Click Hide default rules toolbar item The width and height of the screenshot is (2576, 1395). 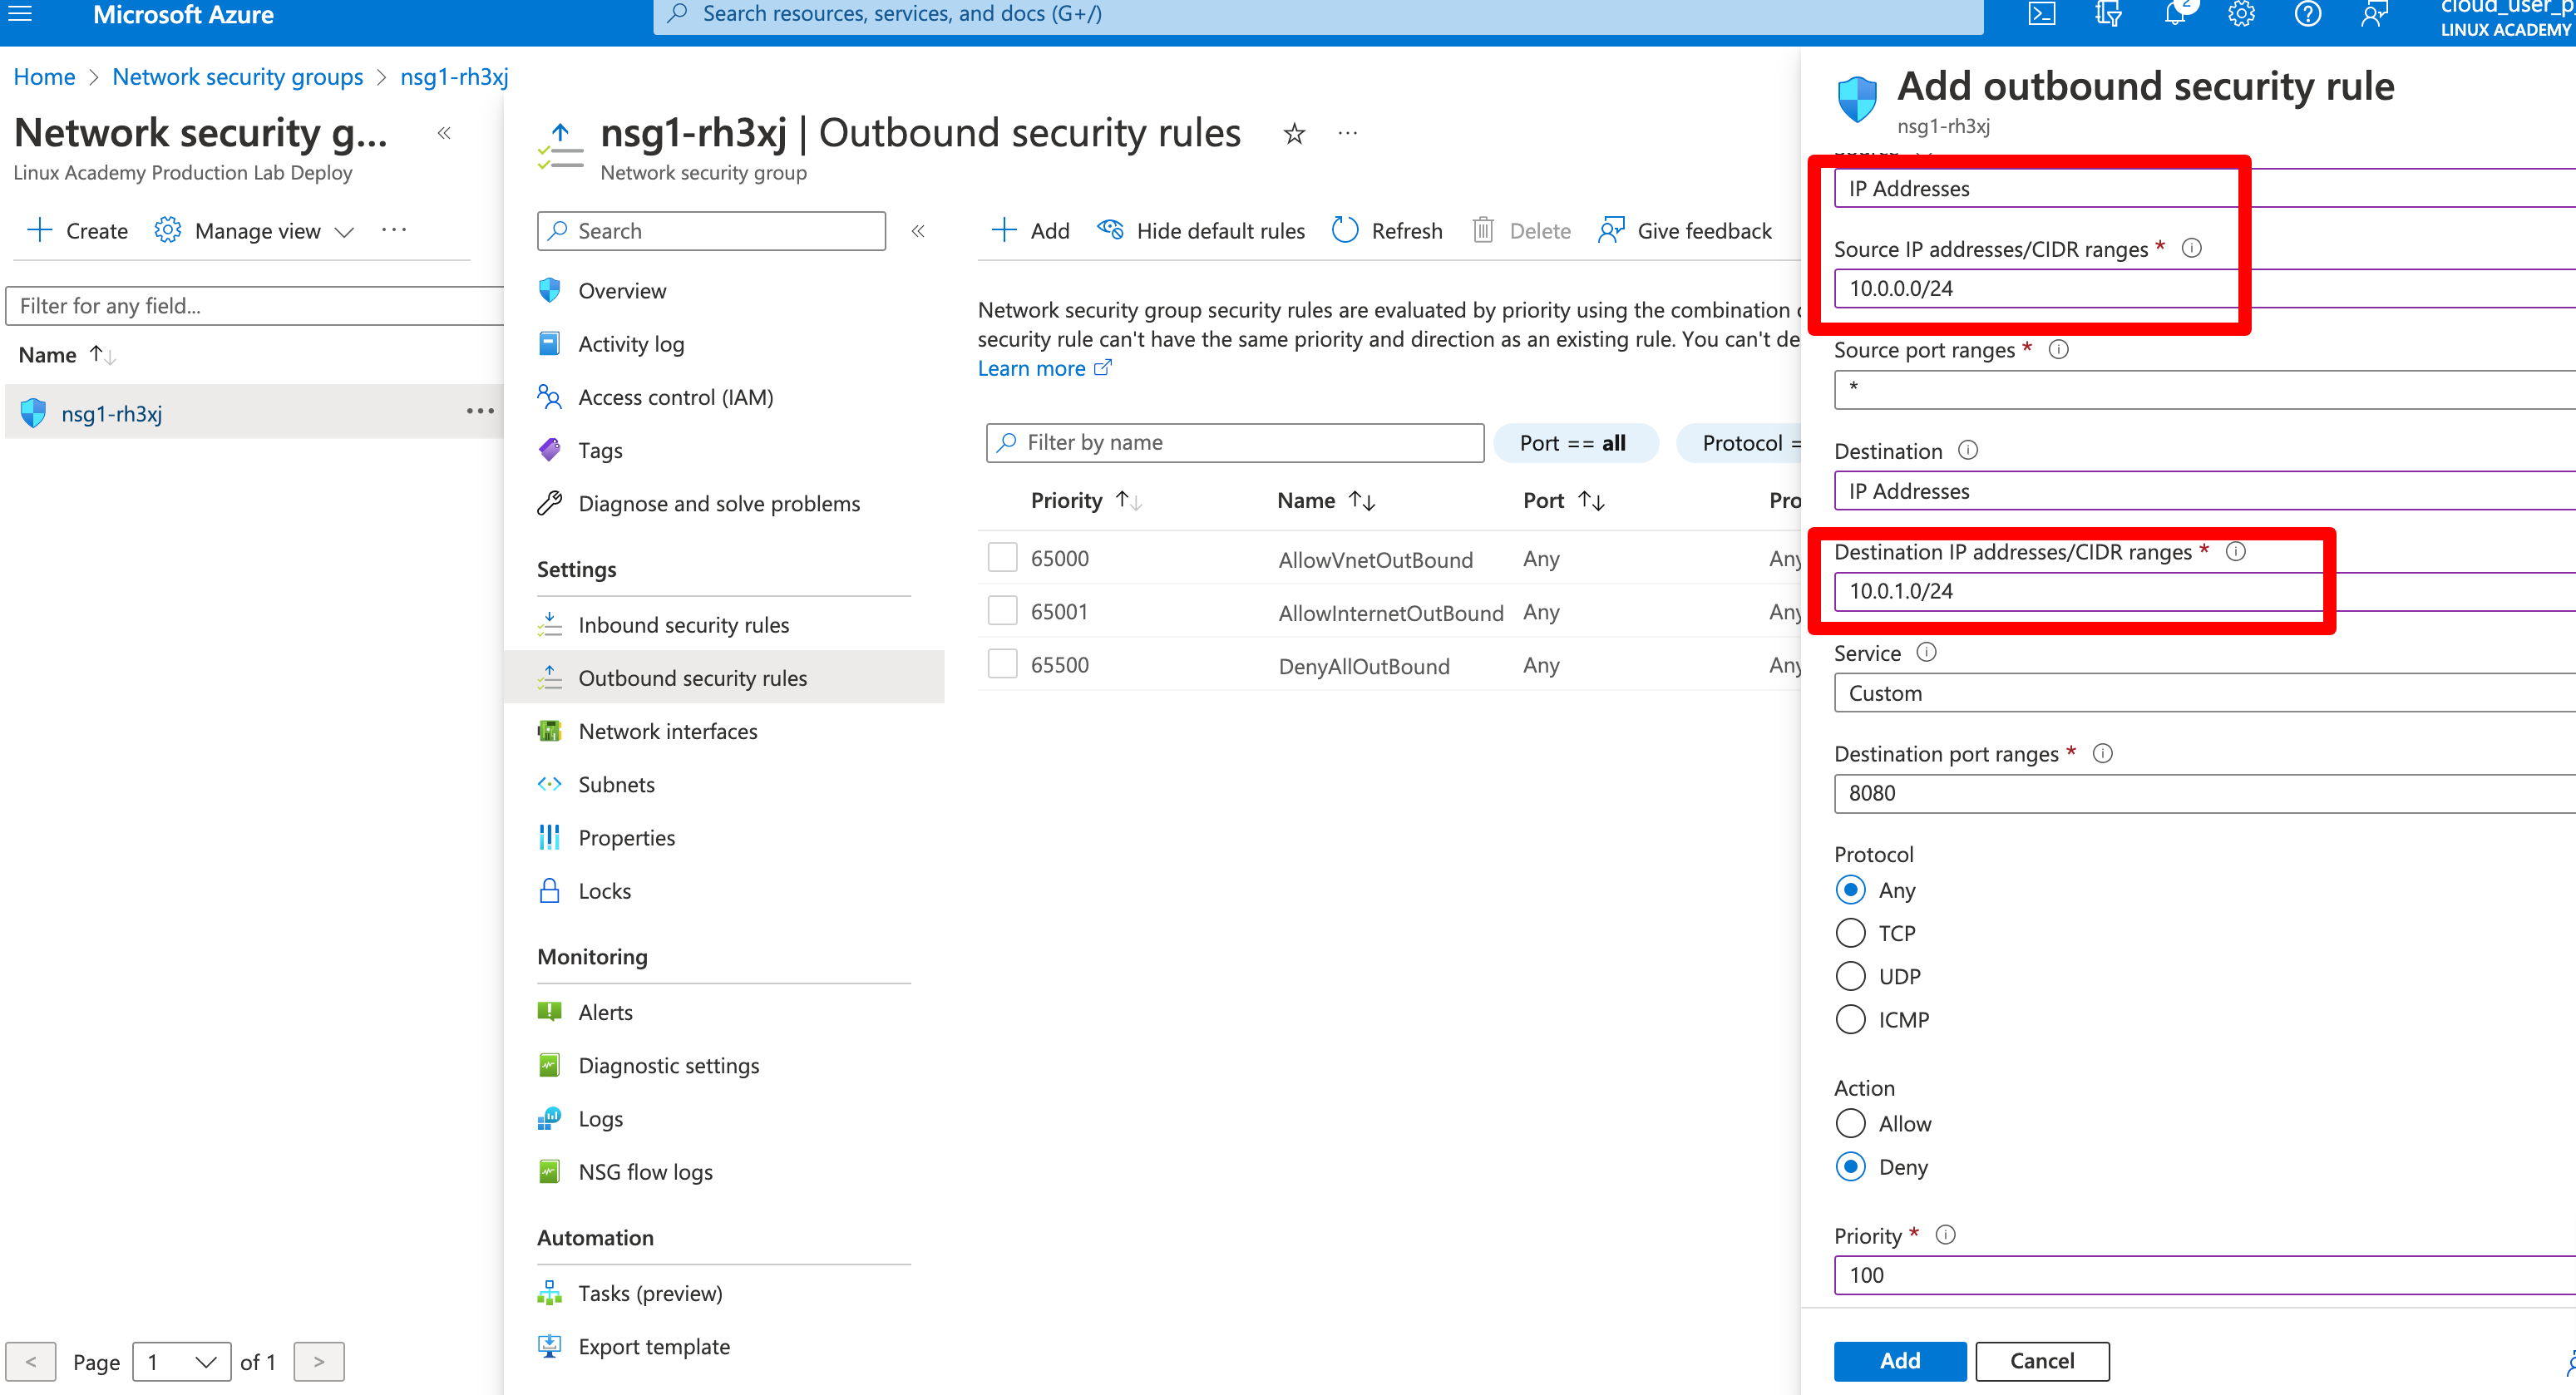[1201, 230]
